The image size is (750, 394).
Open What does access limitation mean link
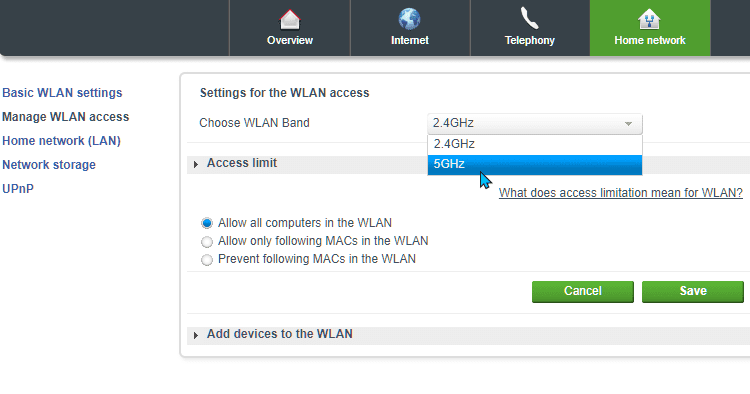click(x=620, y=193)
